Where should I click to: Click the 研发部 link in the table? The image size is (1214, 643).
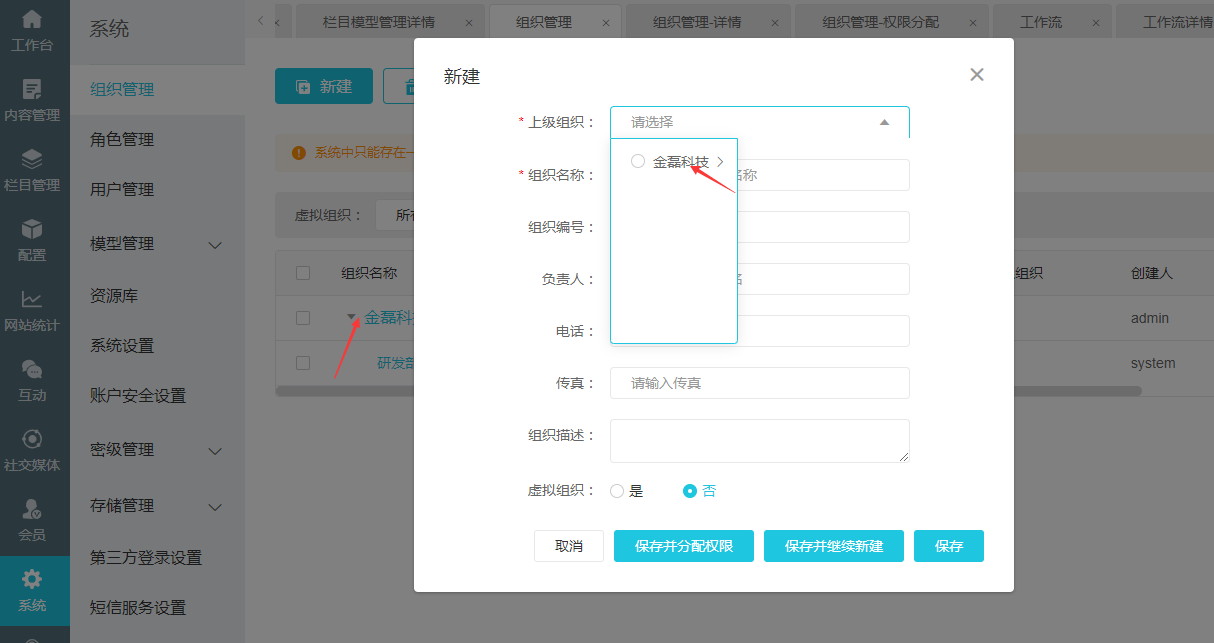click(x=395, y=363)
